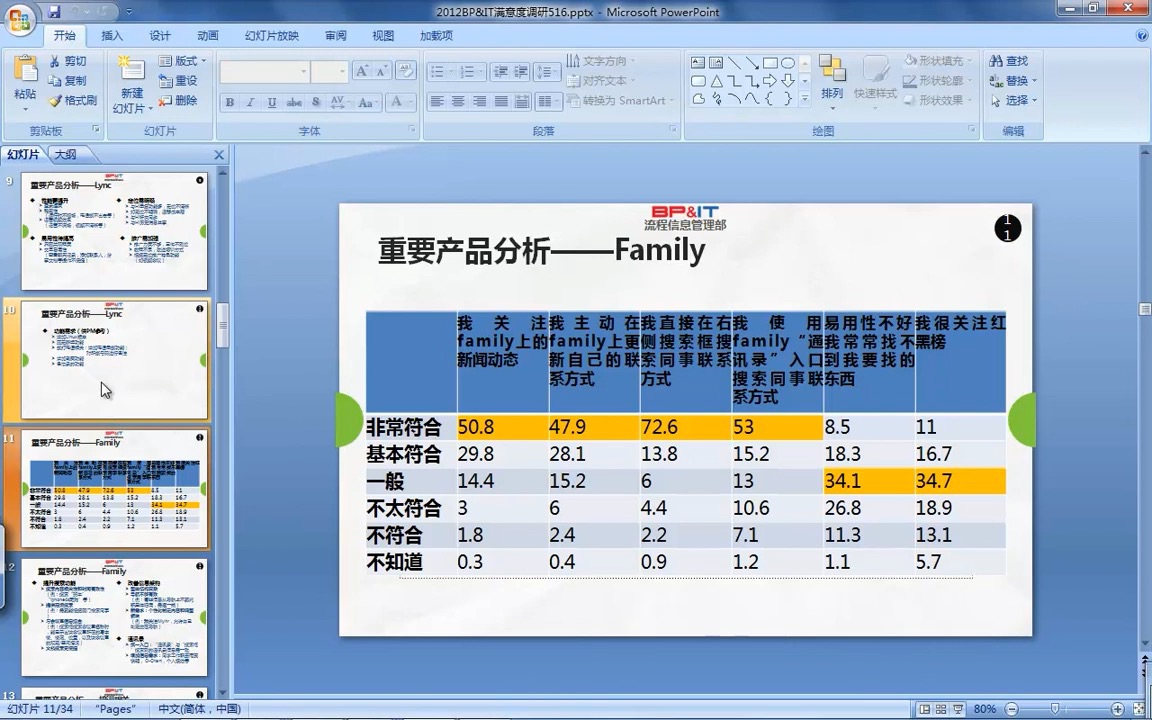Switch to the 插入 ribbon tab
This screenshot has height=720, width=1152.
click(111, 34)
